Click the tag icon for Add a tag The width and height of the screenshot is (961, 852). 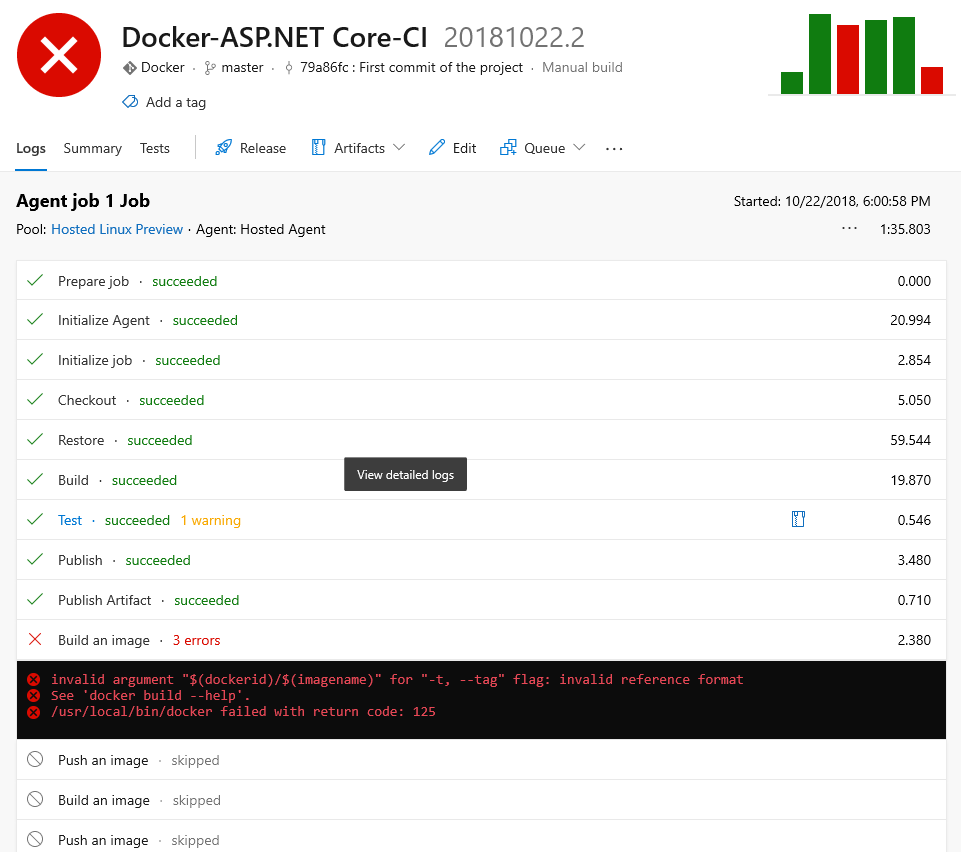[x=130, y=102]
